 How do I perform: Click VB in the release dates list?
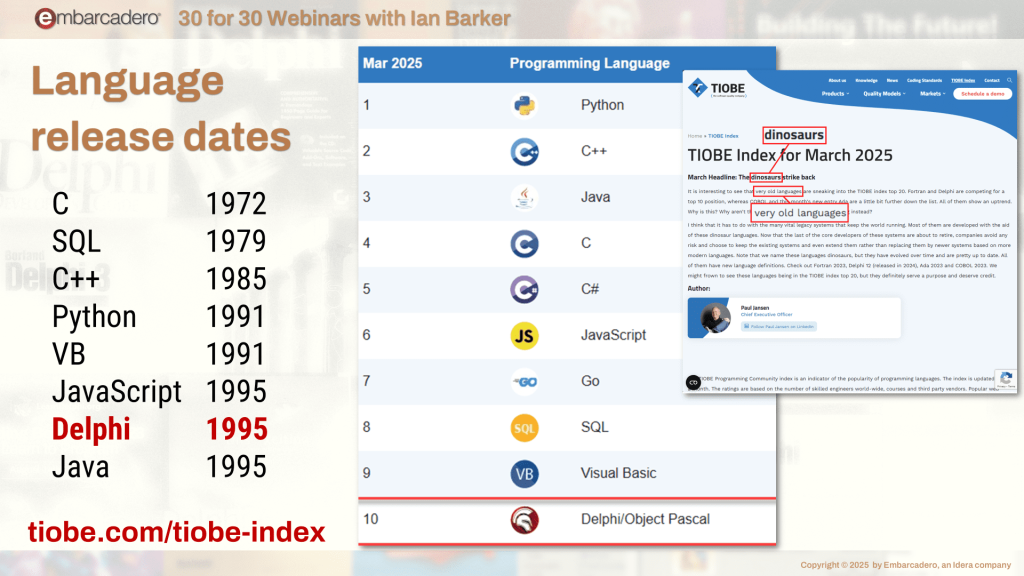(69, 355)
